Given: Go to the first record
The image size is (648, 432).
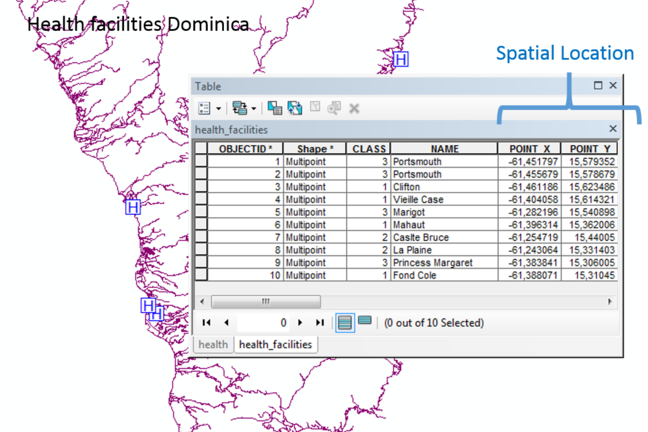Looking at the screenshot, I should coord(207,323).
